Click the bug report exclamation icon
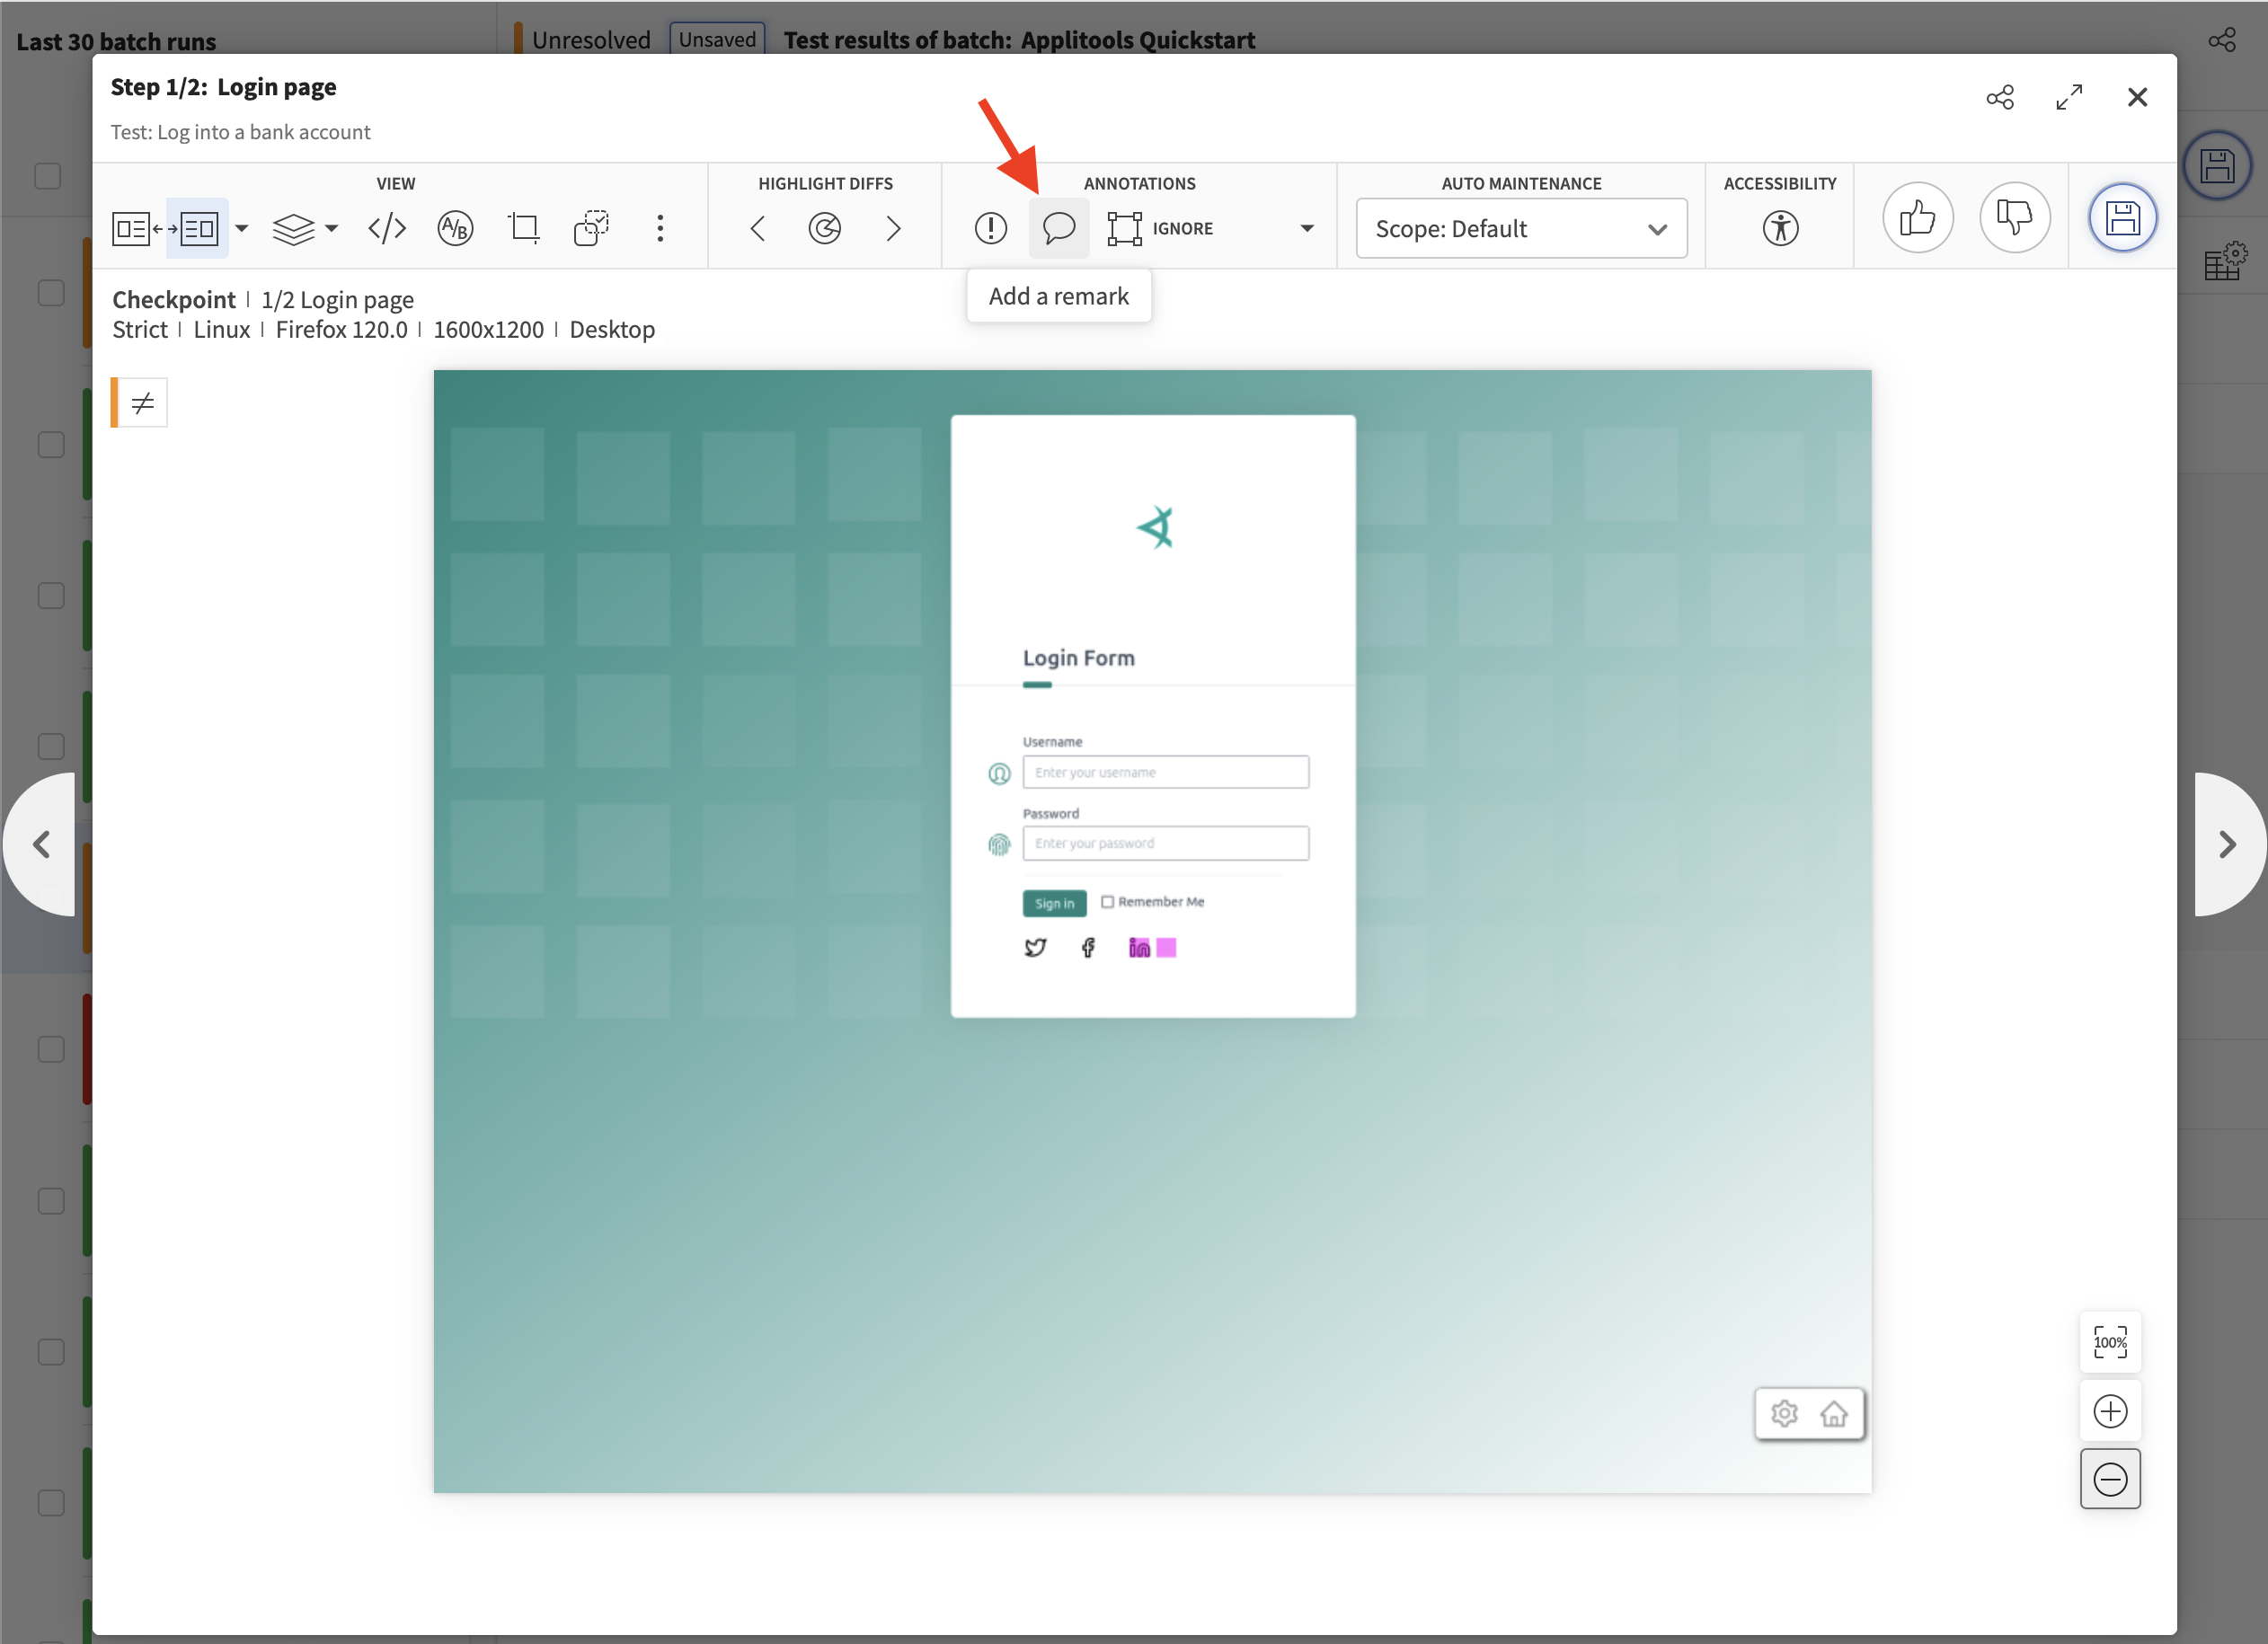 click(x=990, y=229)
